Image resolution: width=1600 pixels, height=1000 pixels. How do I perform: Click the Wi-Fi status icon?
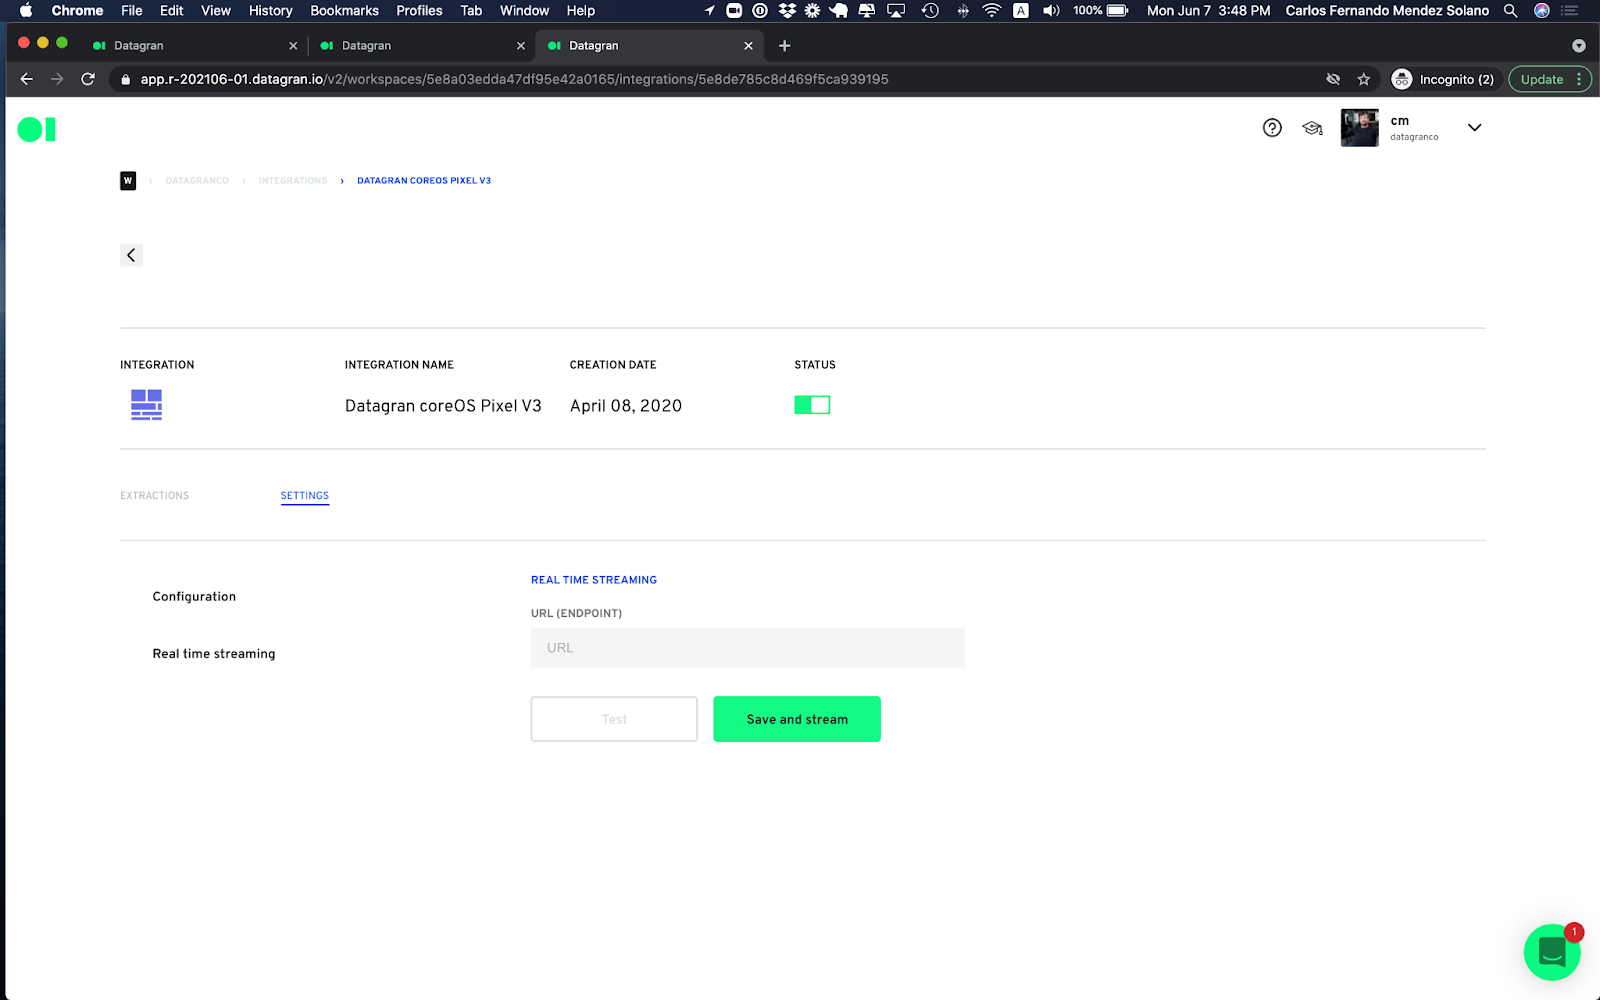[991, 10]
